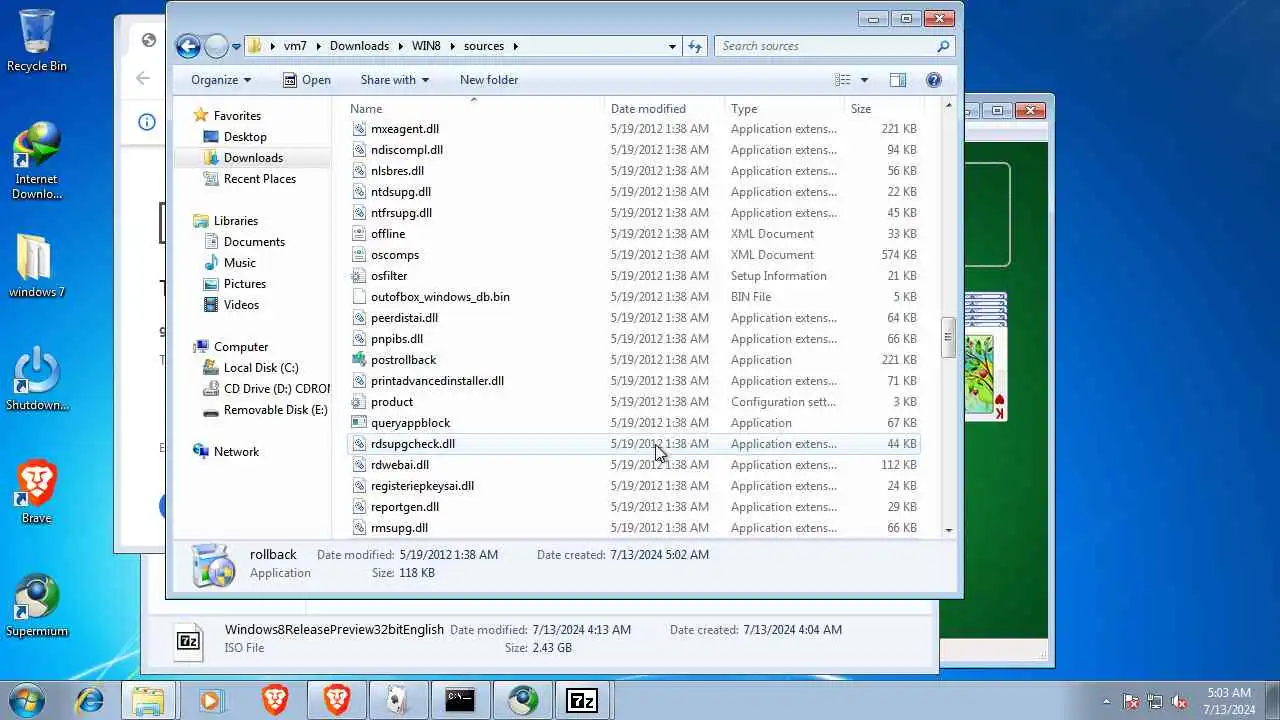Image resolution: width=1280 pixels, height=720 pixels.
Task: Show the preview pane
Action: click(898, 80)
